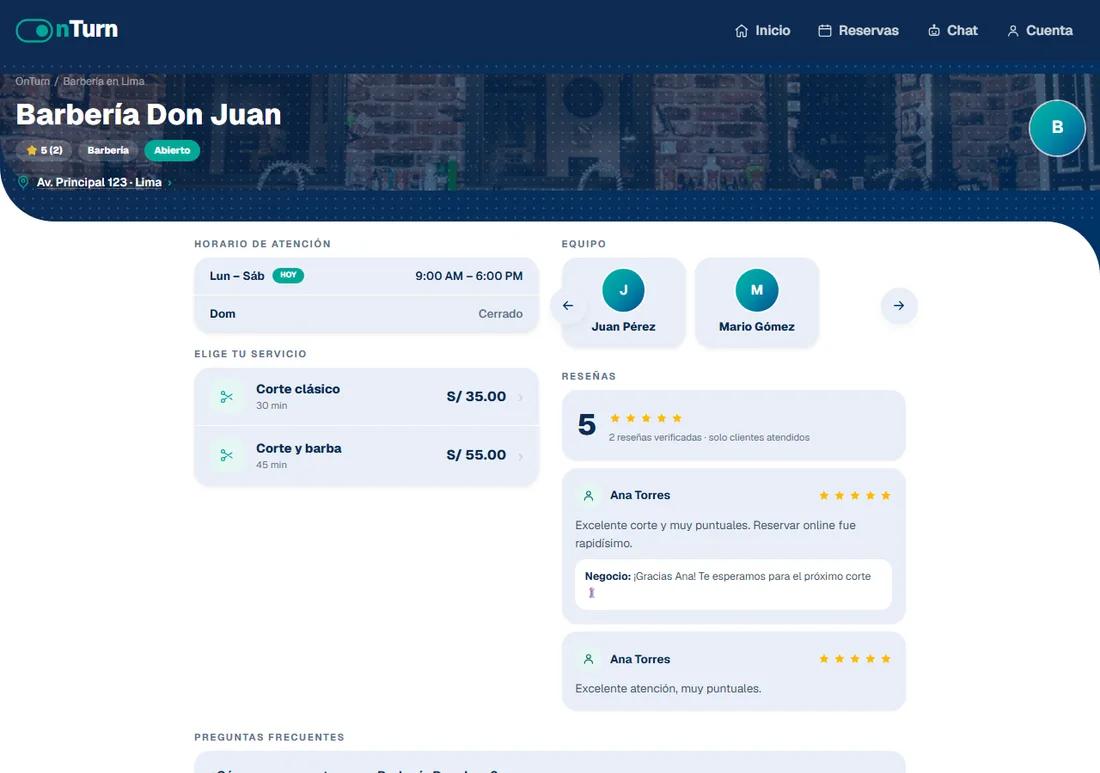Click the HOY badge in the schedule
The height and width of the screenshot is (773, 1100).
pyautogui.click(x=288, y=275)
